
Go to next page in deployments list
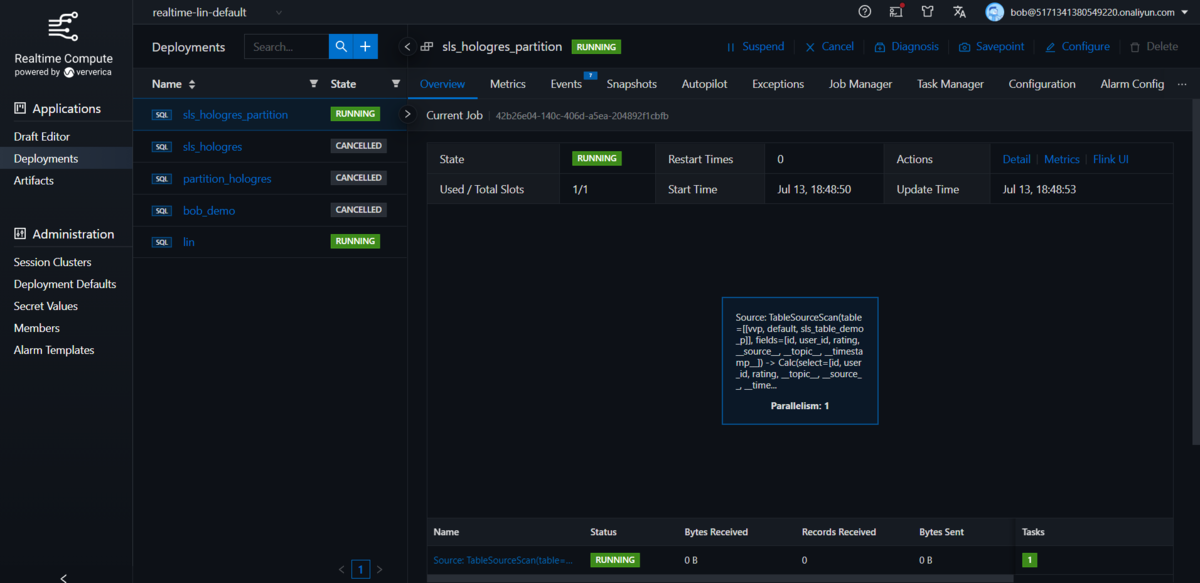(379, 570)
